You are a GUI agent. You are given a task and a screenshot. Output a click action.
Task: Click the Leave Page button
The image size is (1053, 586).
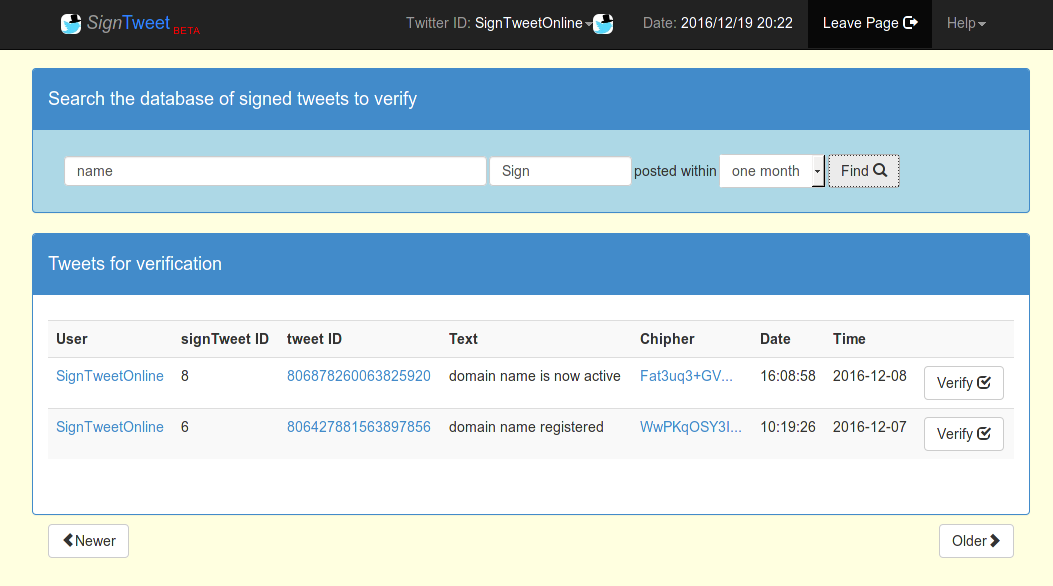pyautogui.click(x=870, y=23)
